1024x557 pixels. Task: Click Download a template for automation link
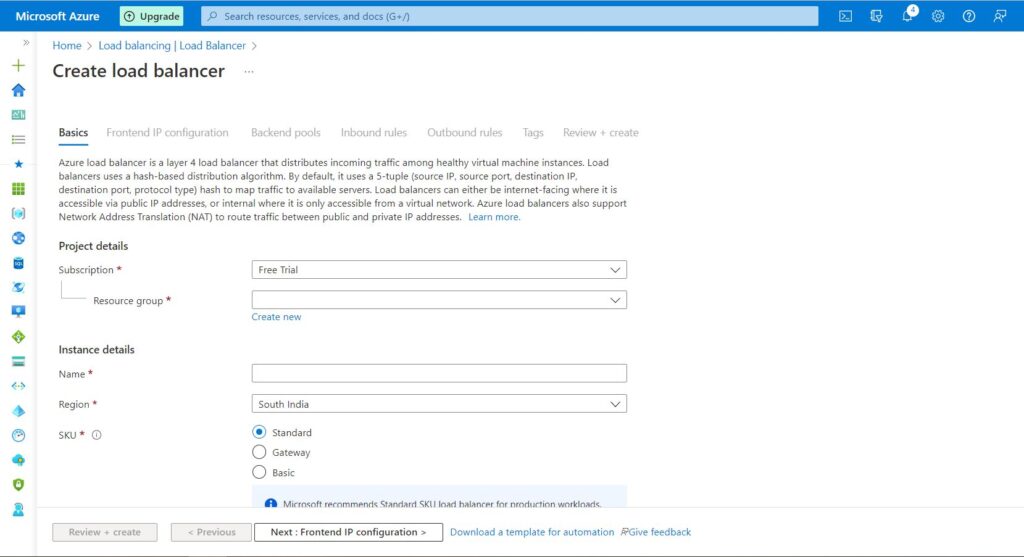click(532, 532)
